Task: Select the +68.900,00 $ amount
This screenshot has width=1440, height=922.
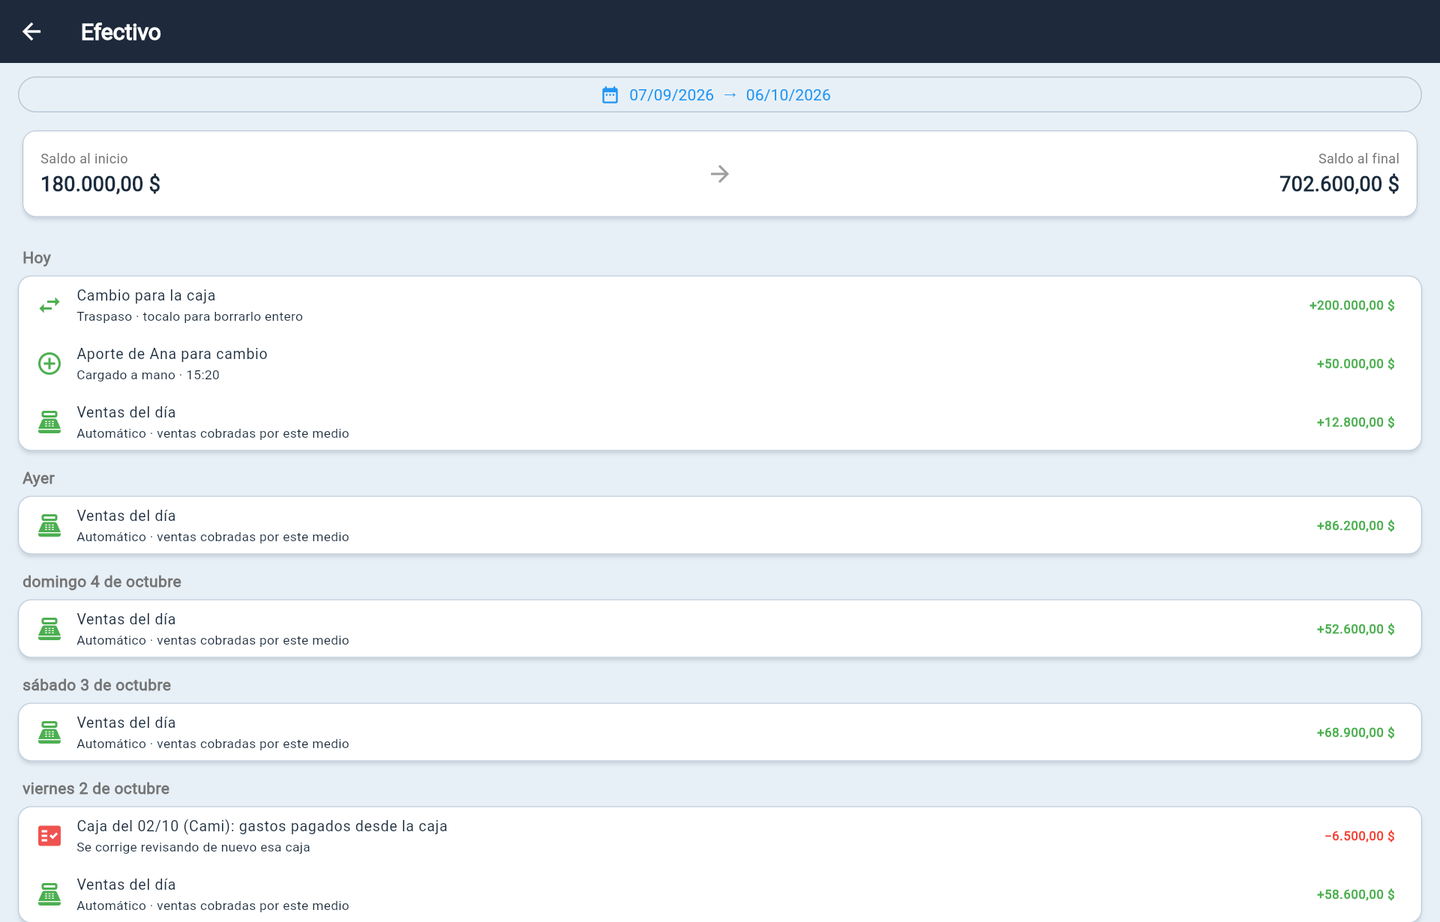Action: tap(1355, 733)
